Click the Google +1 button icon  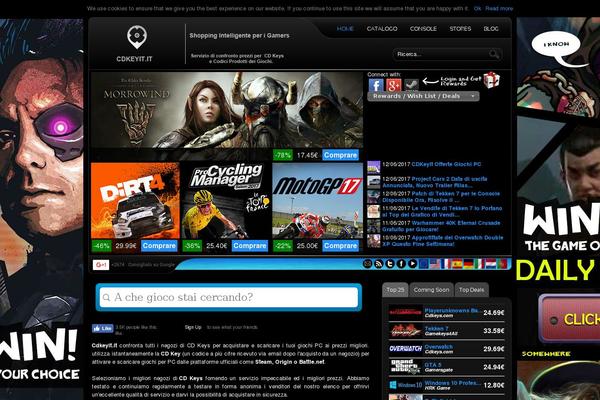click(x=101, y=264)
